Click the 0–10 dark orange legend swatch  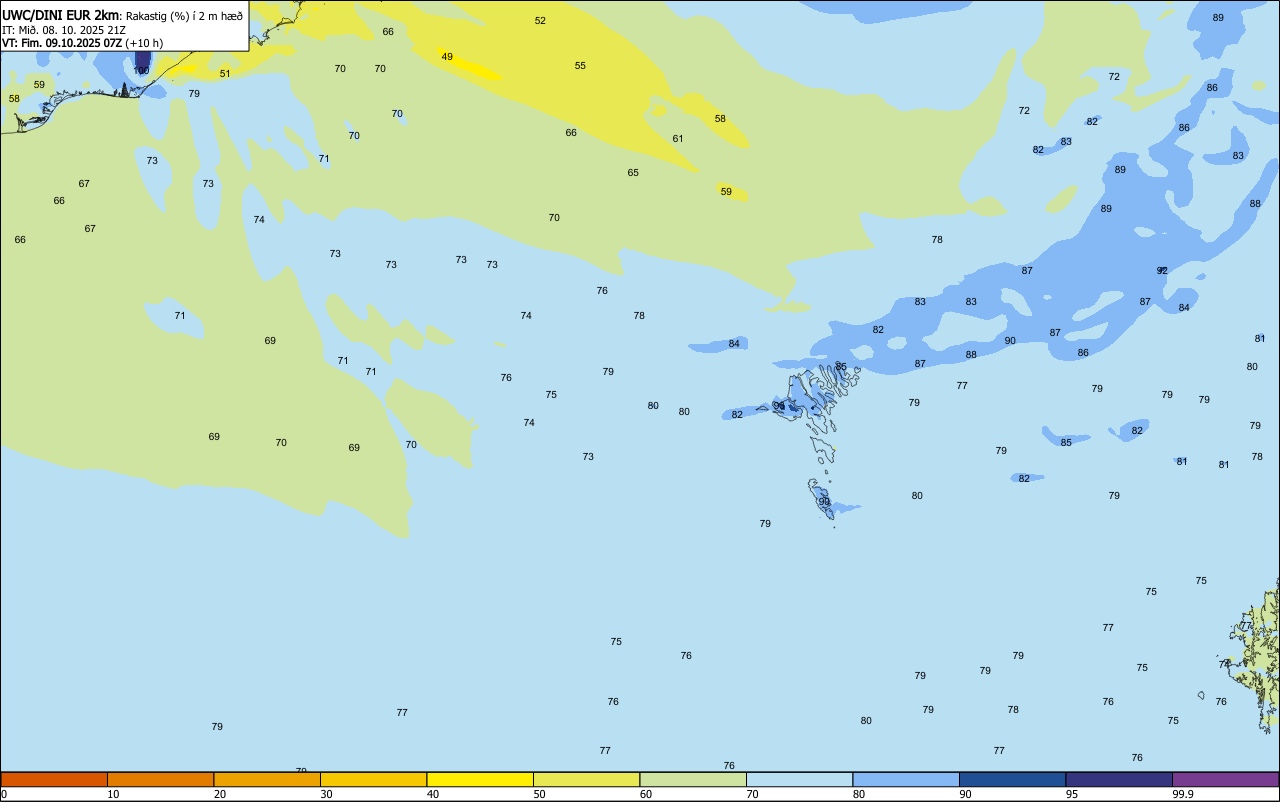tap(54, 779)
